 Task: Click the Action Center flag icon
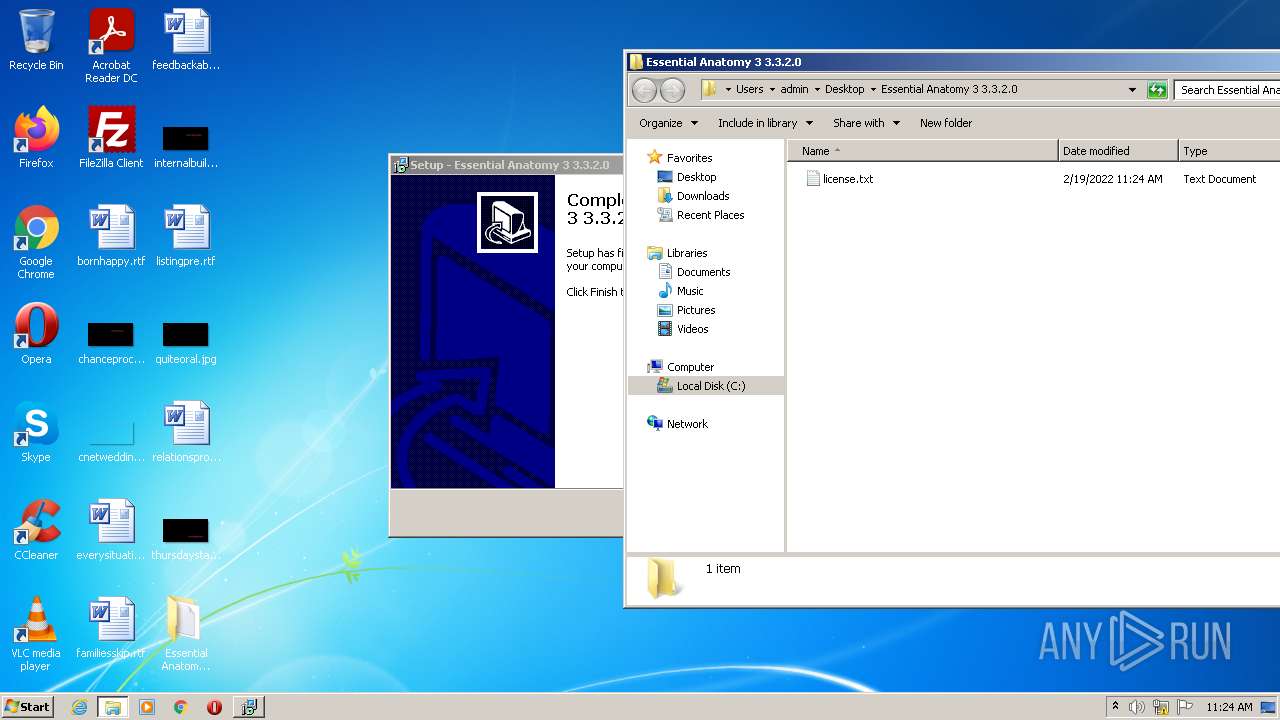click(1185, 707)
